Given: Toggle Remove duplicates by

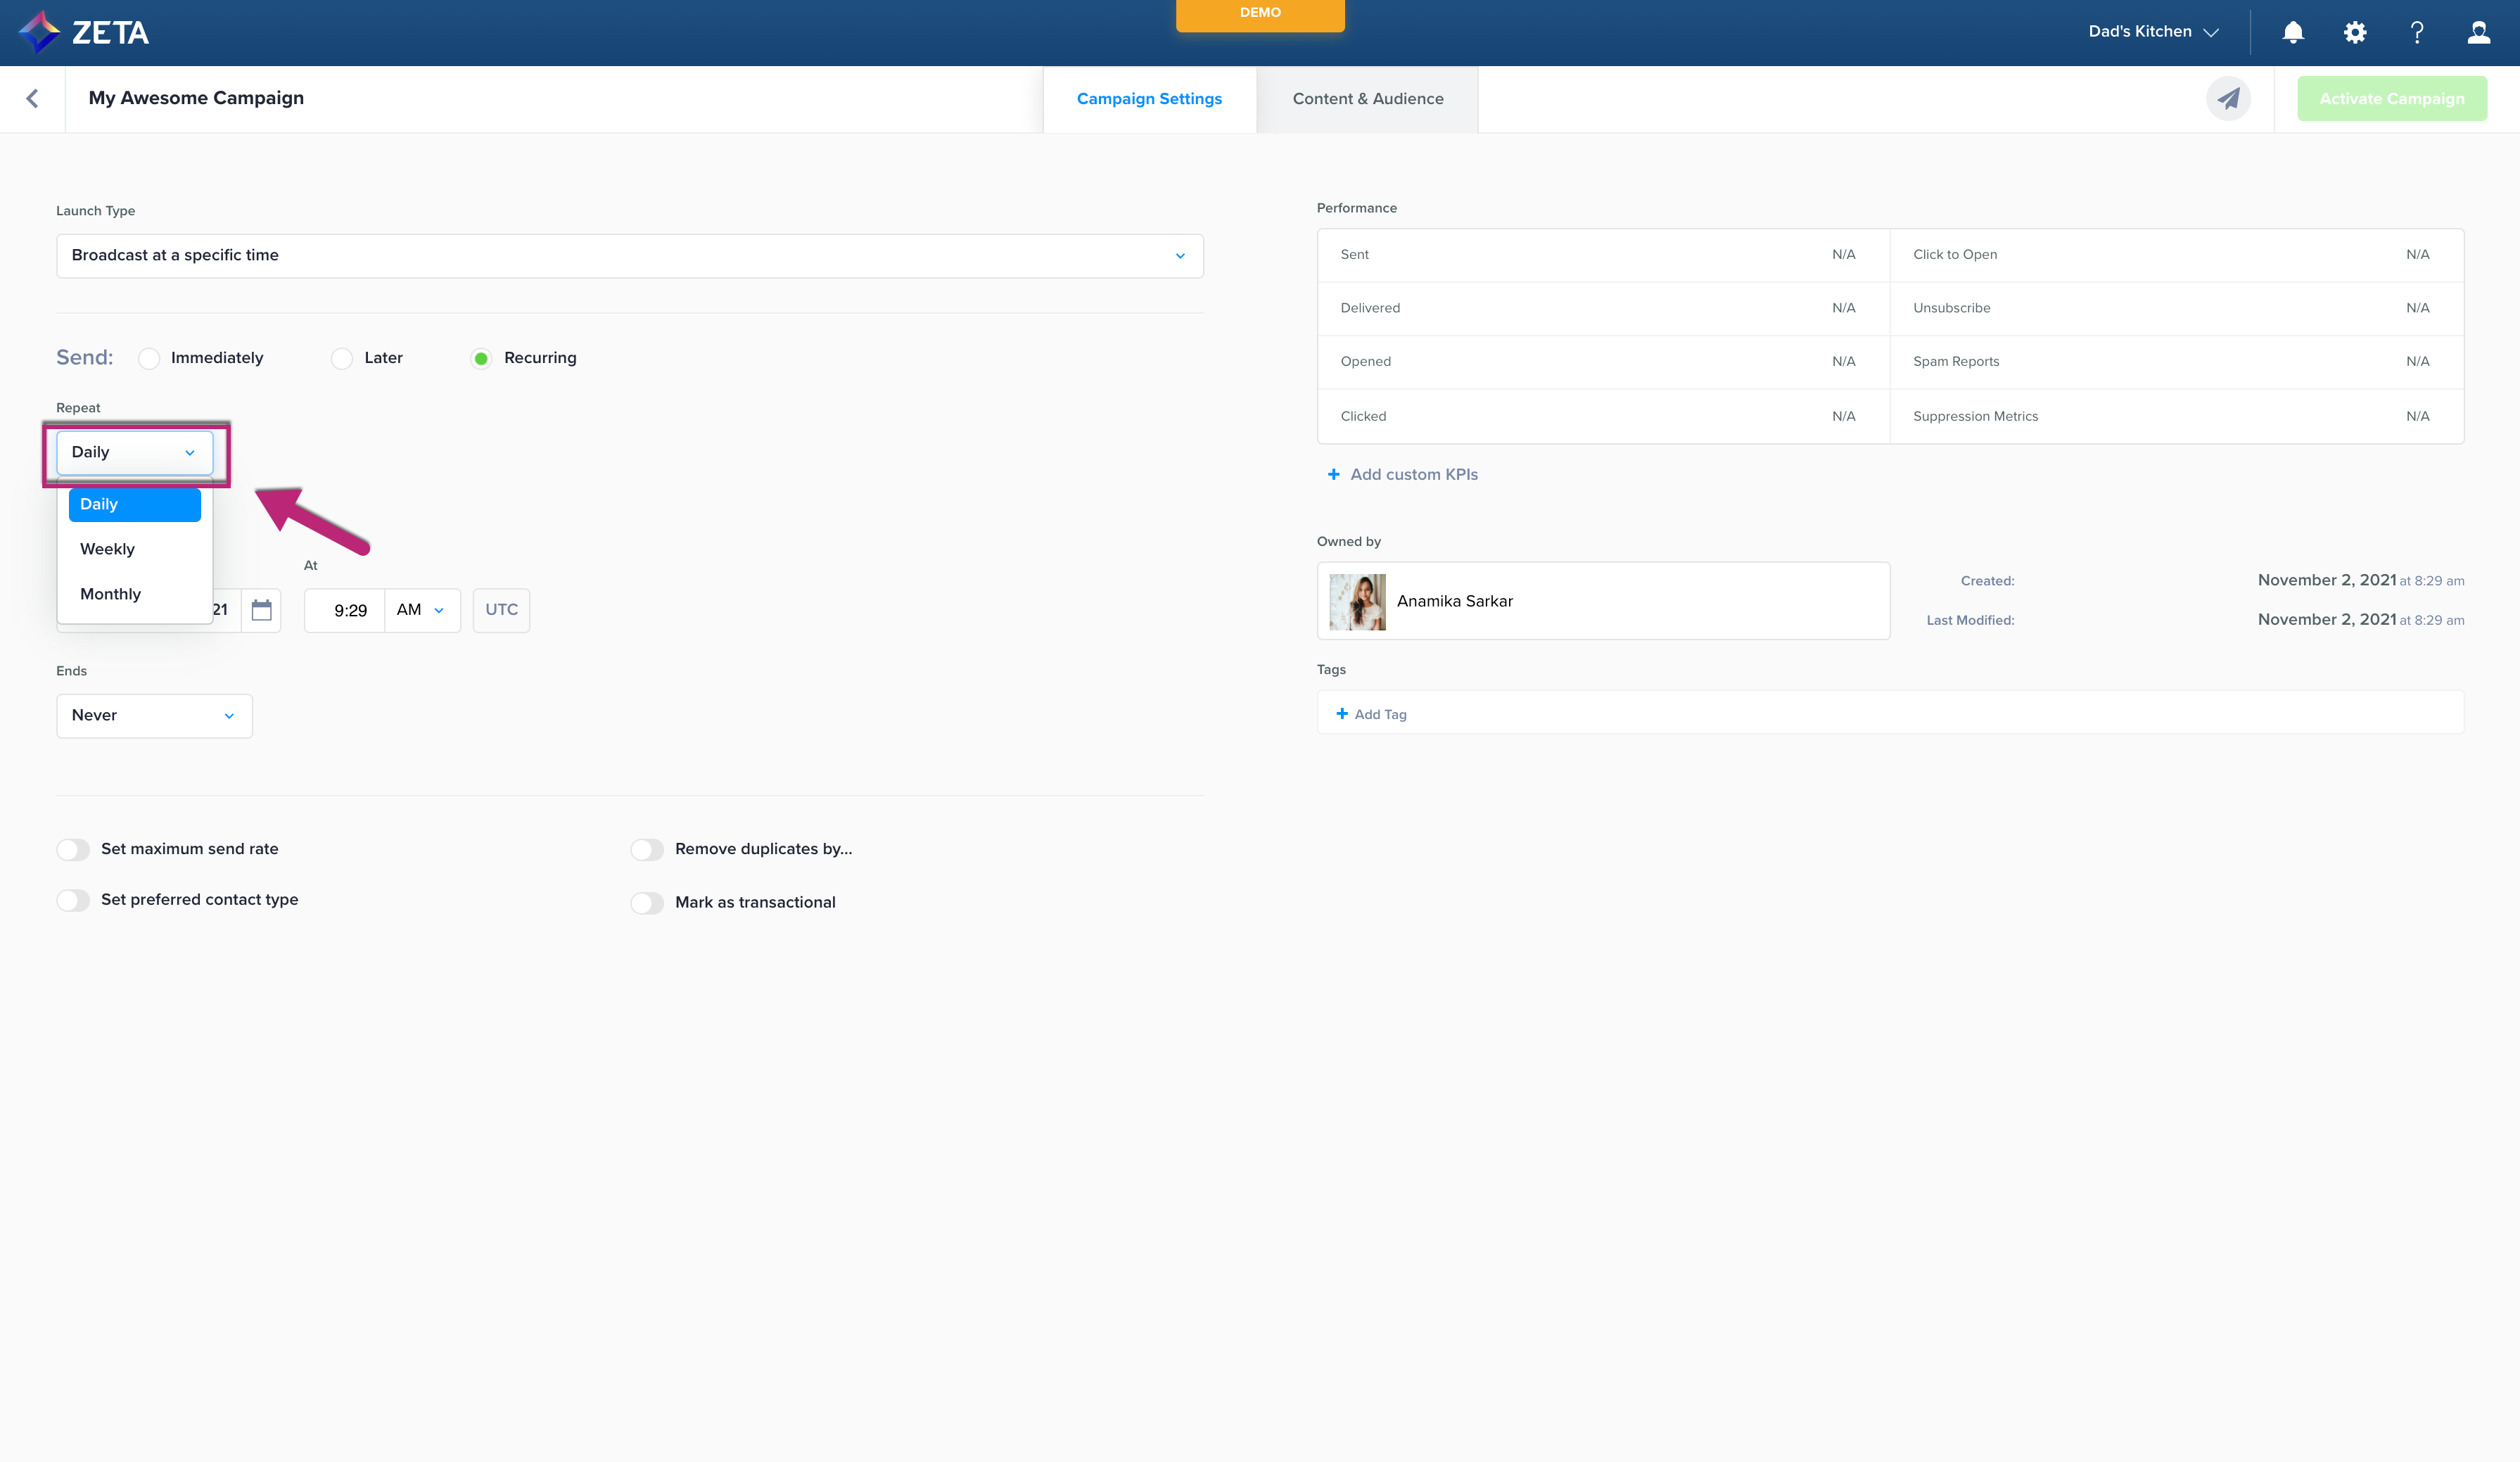Looking at the screenshot, I should tap(647, 849).
